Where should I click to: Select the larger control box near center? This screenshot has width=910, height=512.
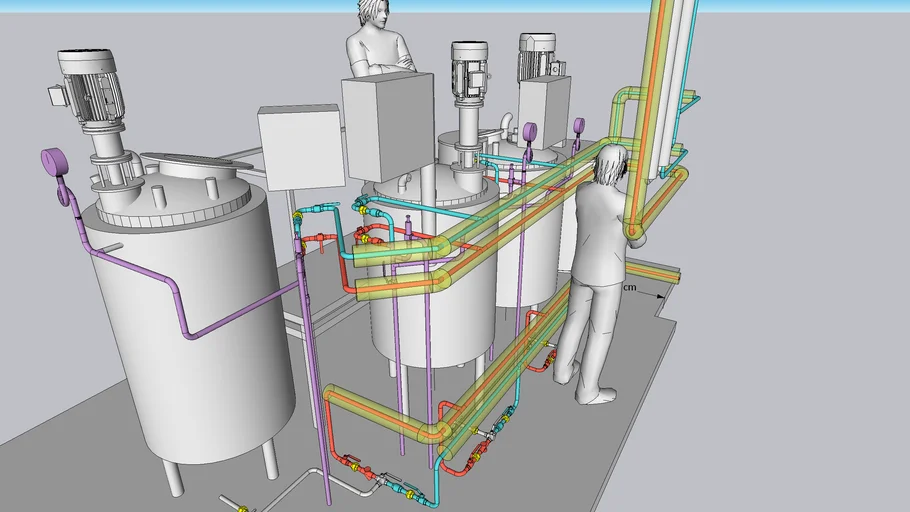tap(386, 126)
